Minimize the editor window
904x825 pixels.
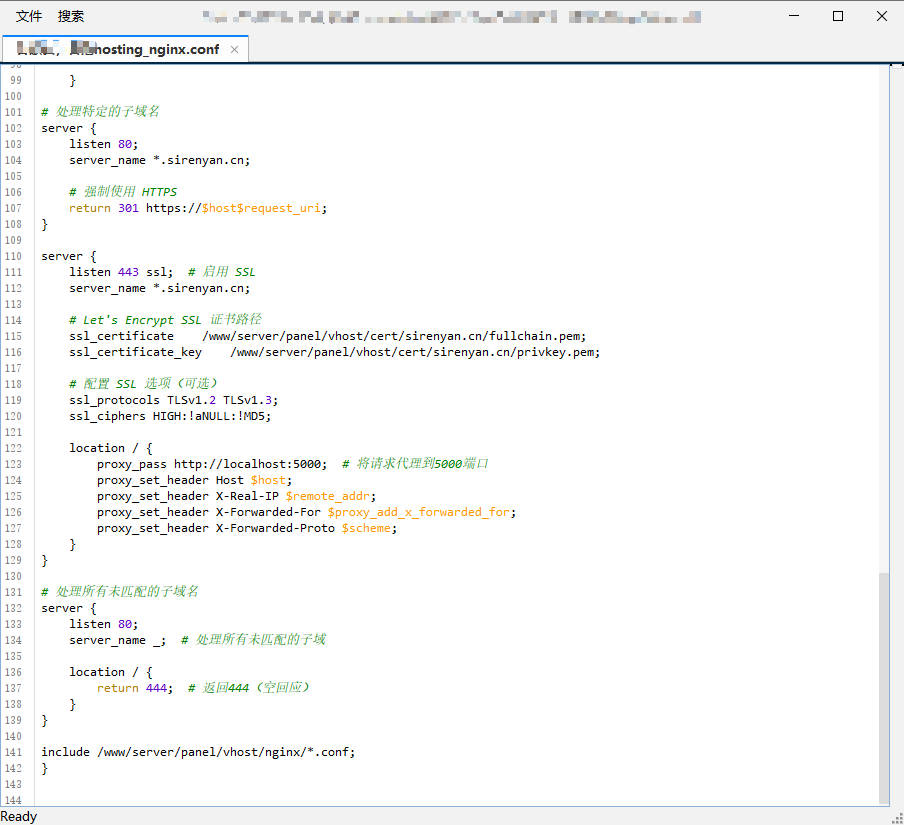coord(794,16)
